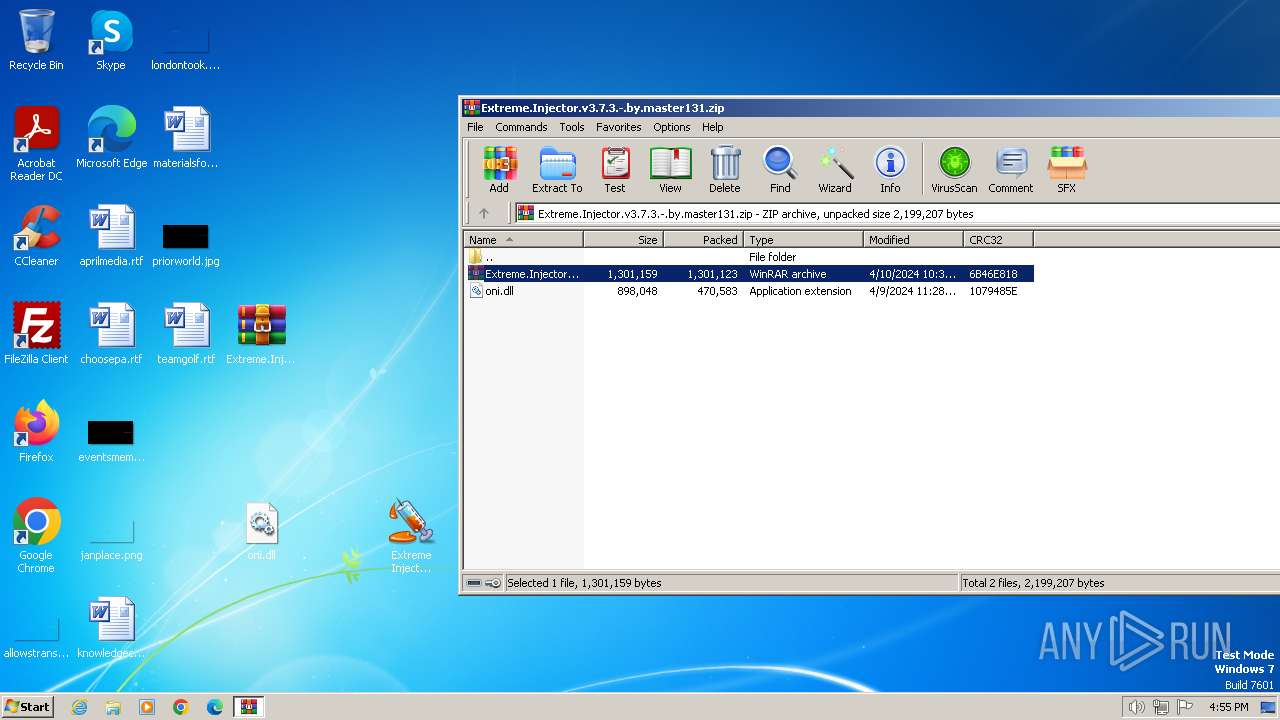Open the File menu
1280x720 pixels.
pos(475,127)
